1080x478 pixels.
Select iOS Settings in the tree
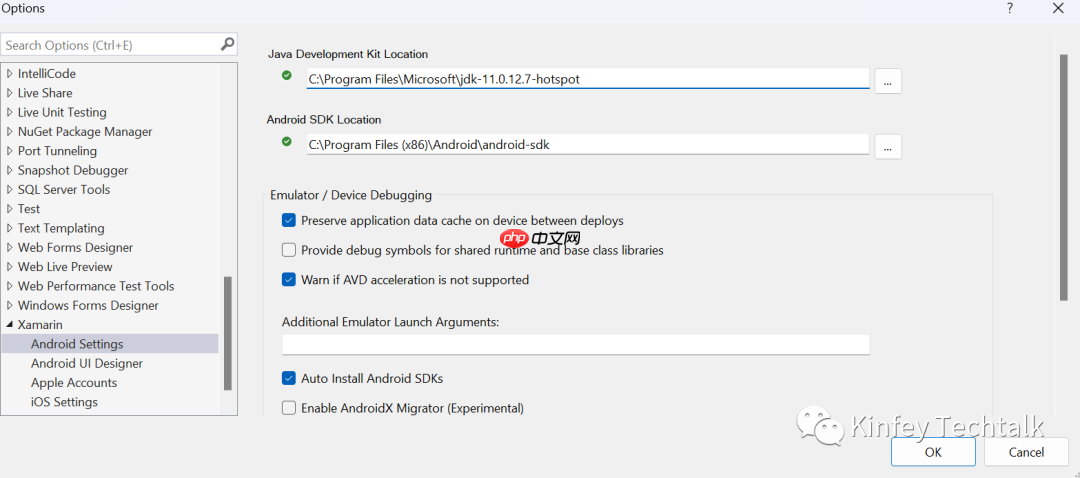click(x=64, y=402)
